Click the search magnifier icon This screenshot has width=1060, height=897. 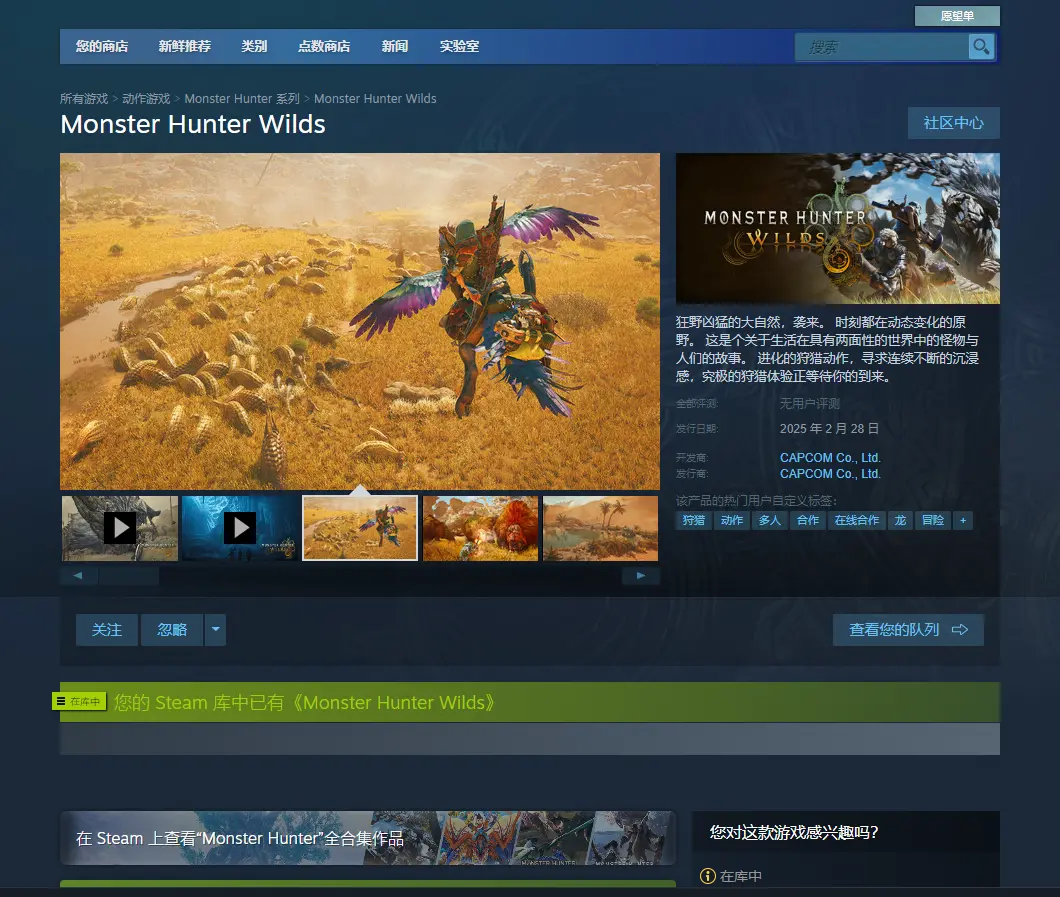tap(980, 47)
